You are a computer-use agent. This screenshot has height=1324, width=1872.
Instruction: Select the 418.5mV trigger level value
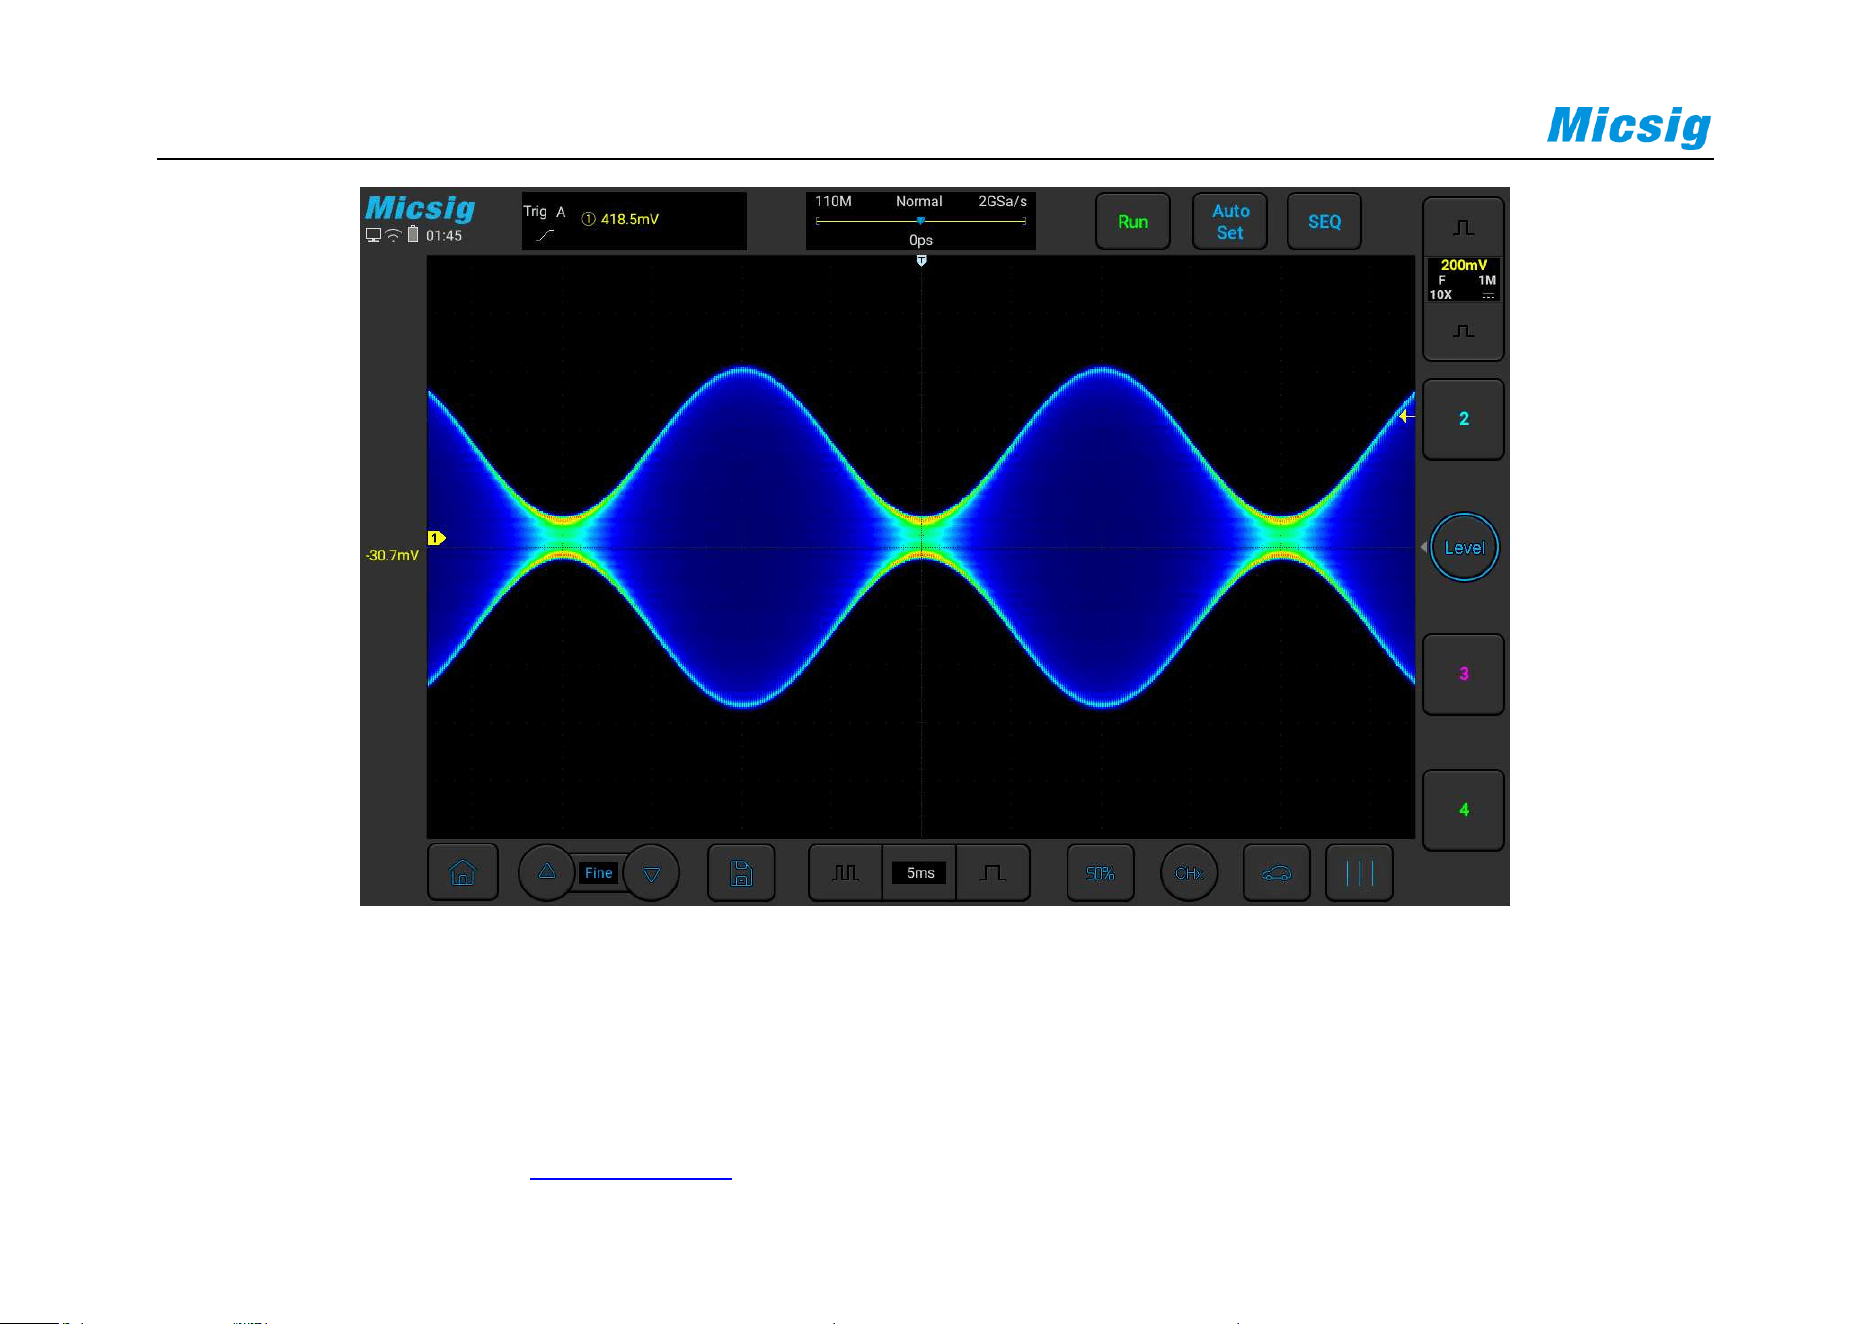(x=629, y=219)
